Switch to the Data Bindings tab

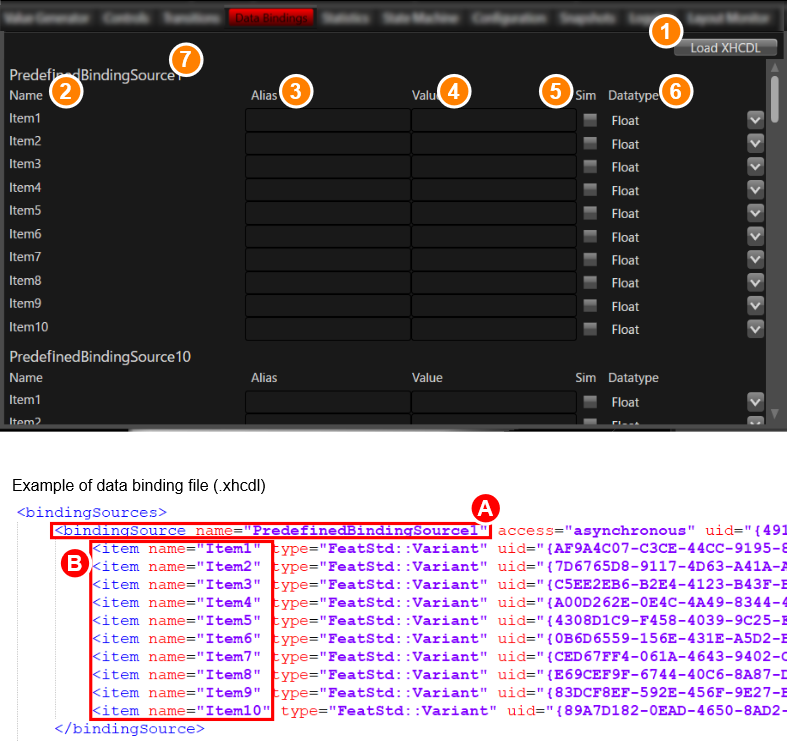tap(271, 19)
